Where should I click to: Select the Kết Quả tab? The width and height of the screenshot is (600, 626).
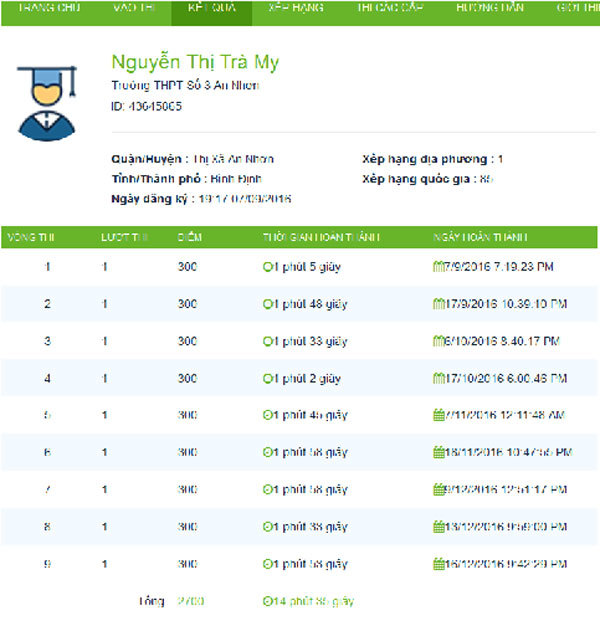(x=203, y=8)
